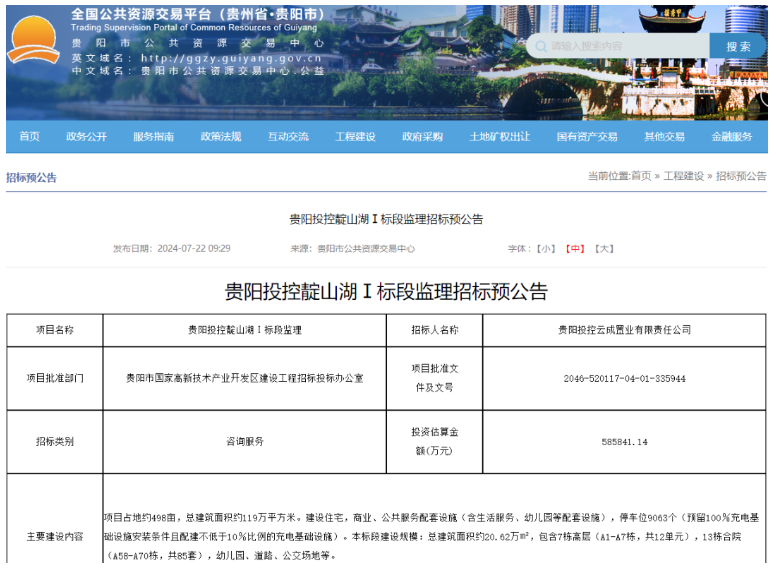Click the 招标人名称 table label
Viewport: 776px width, 572px height.
(435, 330)
